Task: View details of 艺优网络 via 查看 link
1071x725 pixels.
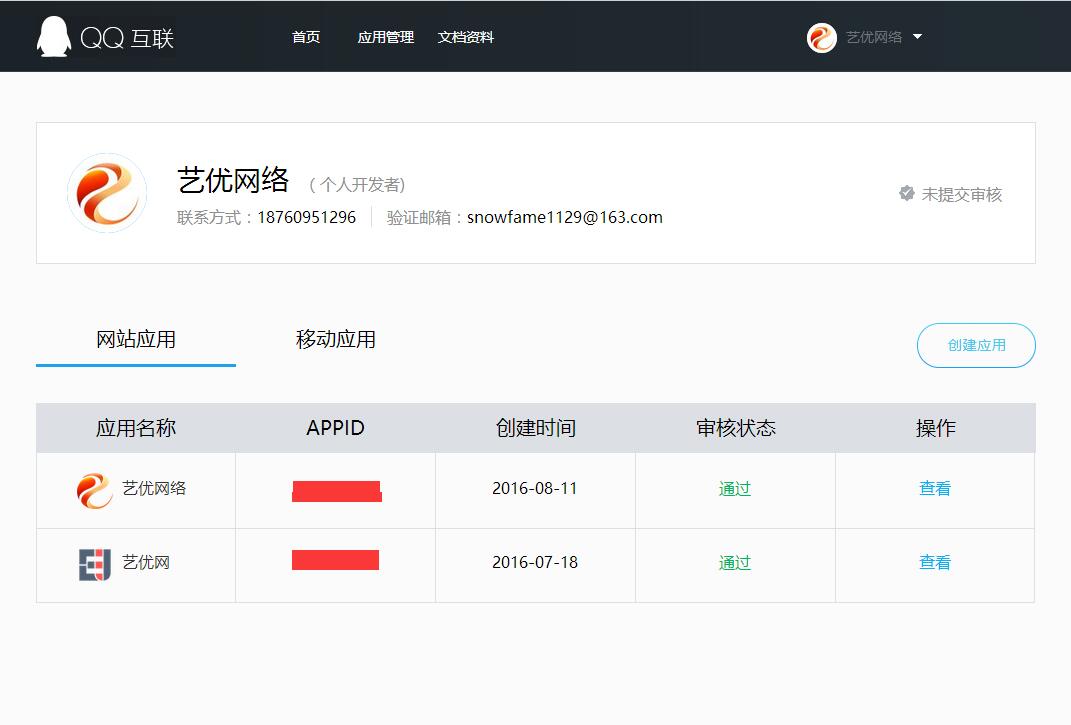Action: pos(934,488)
